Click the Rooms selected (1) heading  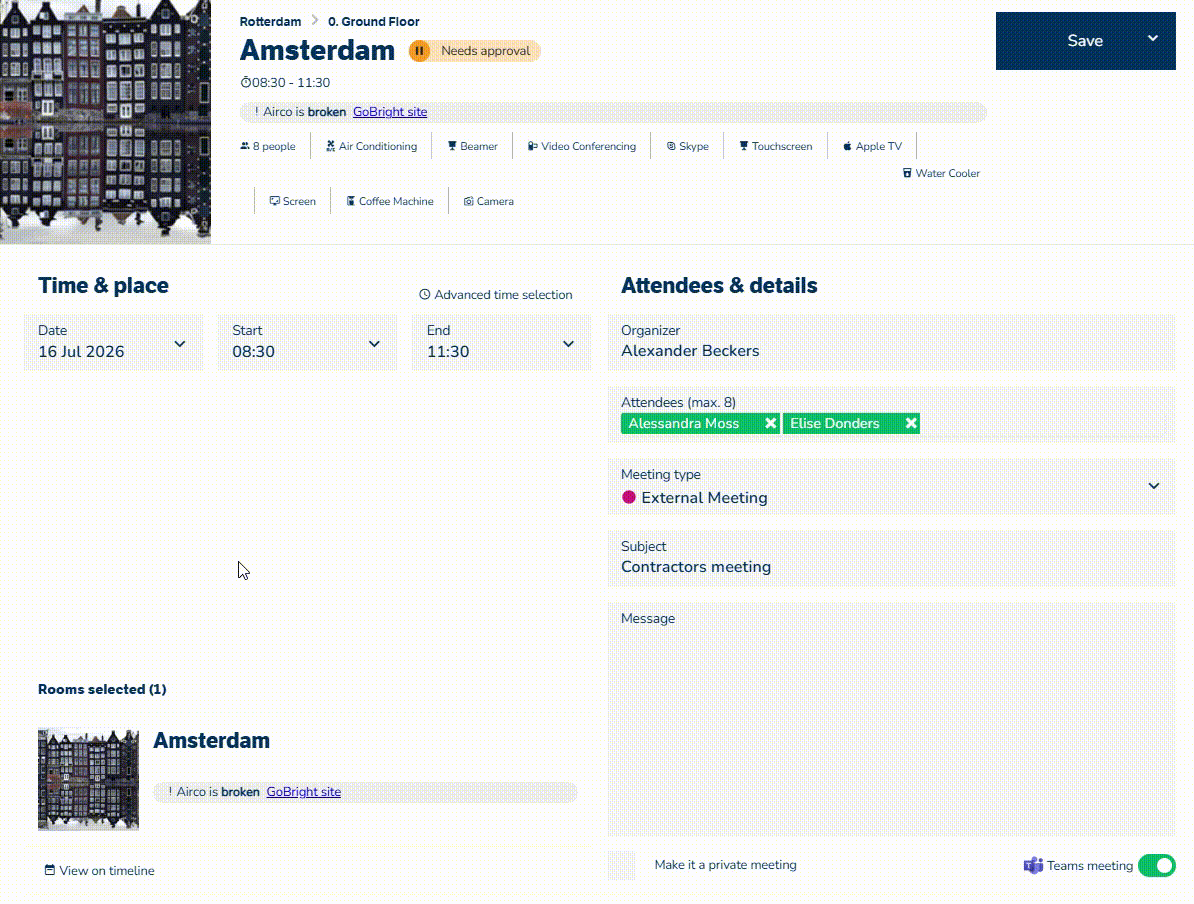point(102,689)
